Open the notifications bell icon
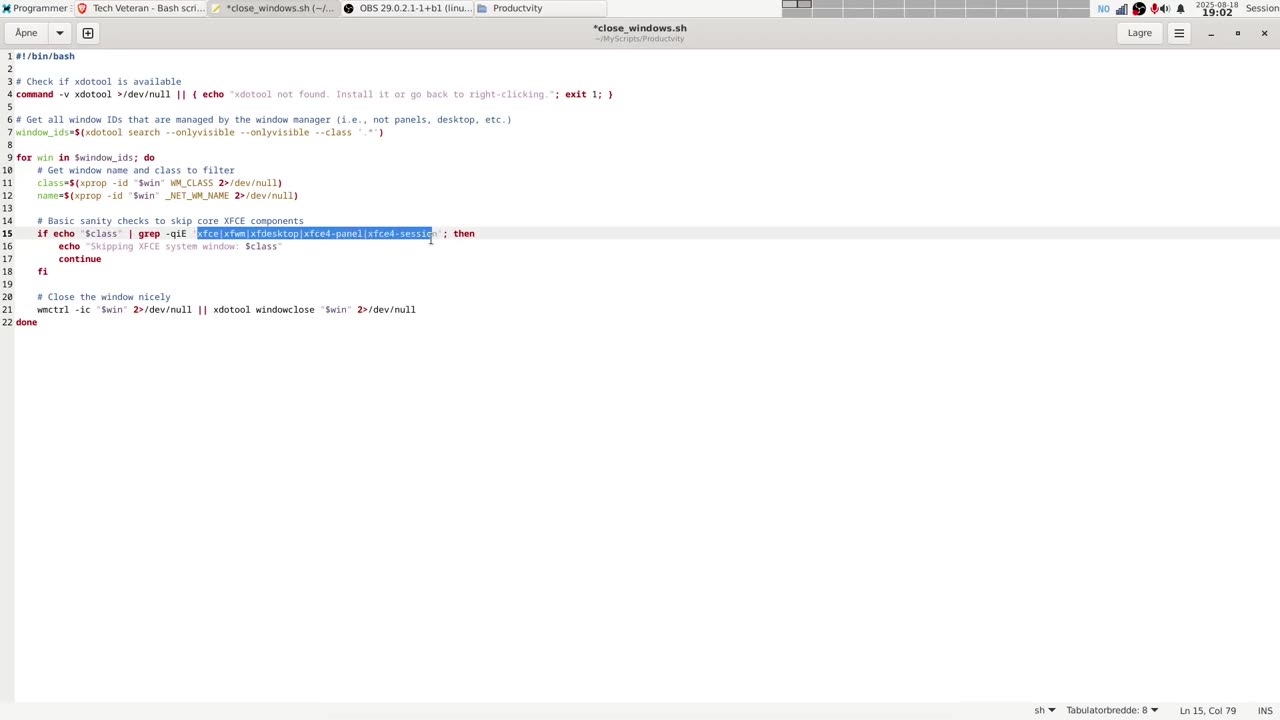 click(1181, 9)
